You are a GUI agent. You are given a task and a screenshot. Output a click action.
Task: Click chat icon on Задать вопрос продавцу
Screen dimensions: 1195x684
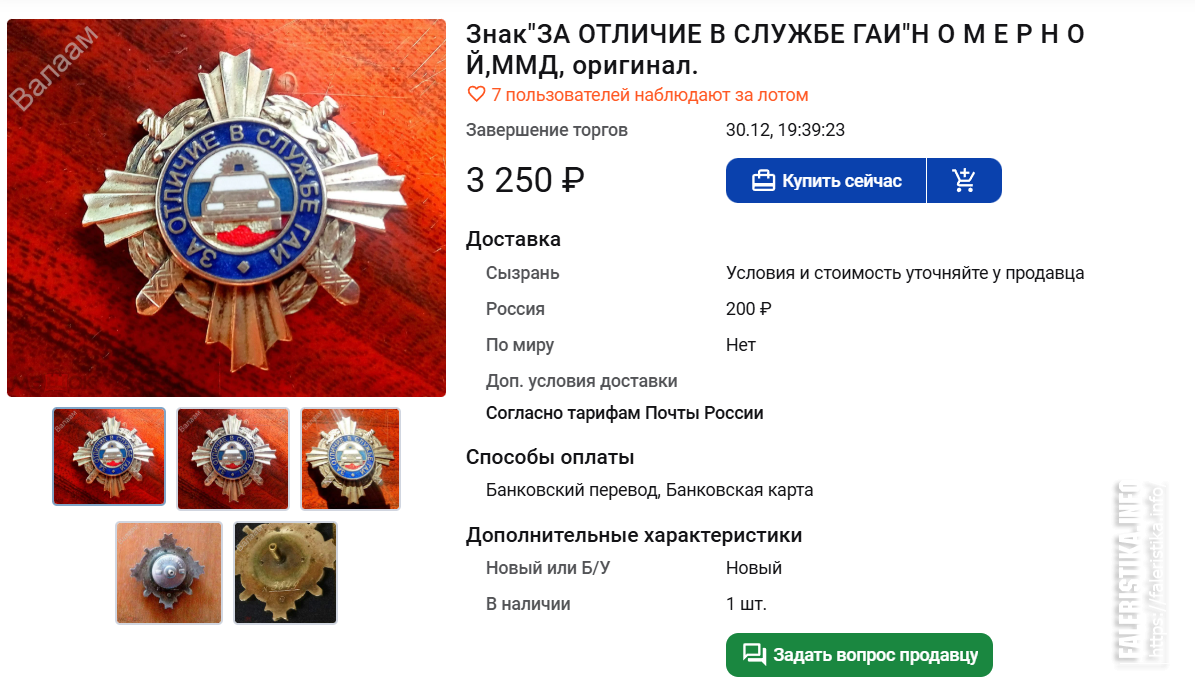tap(754, 654)
